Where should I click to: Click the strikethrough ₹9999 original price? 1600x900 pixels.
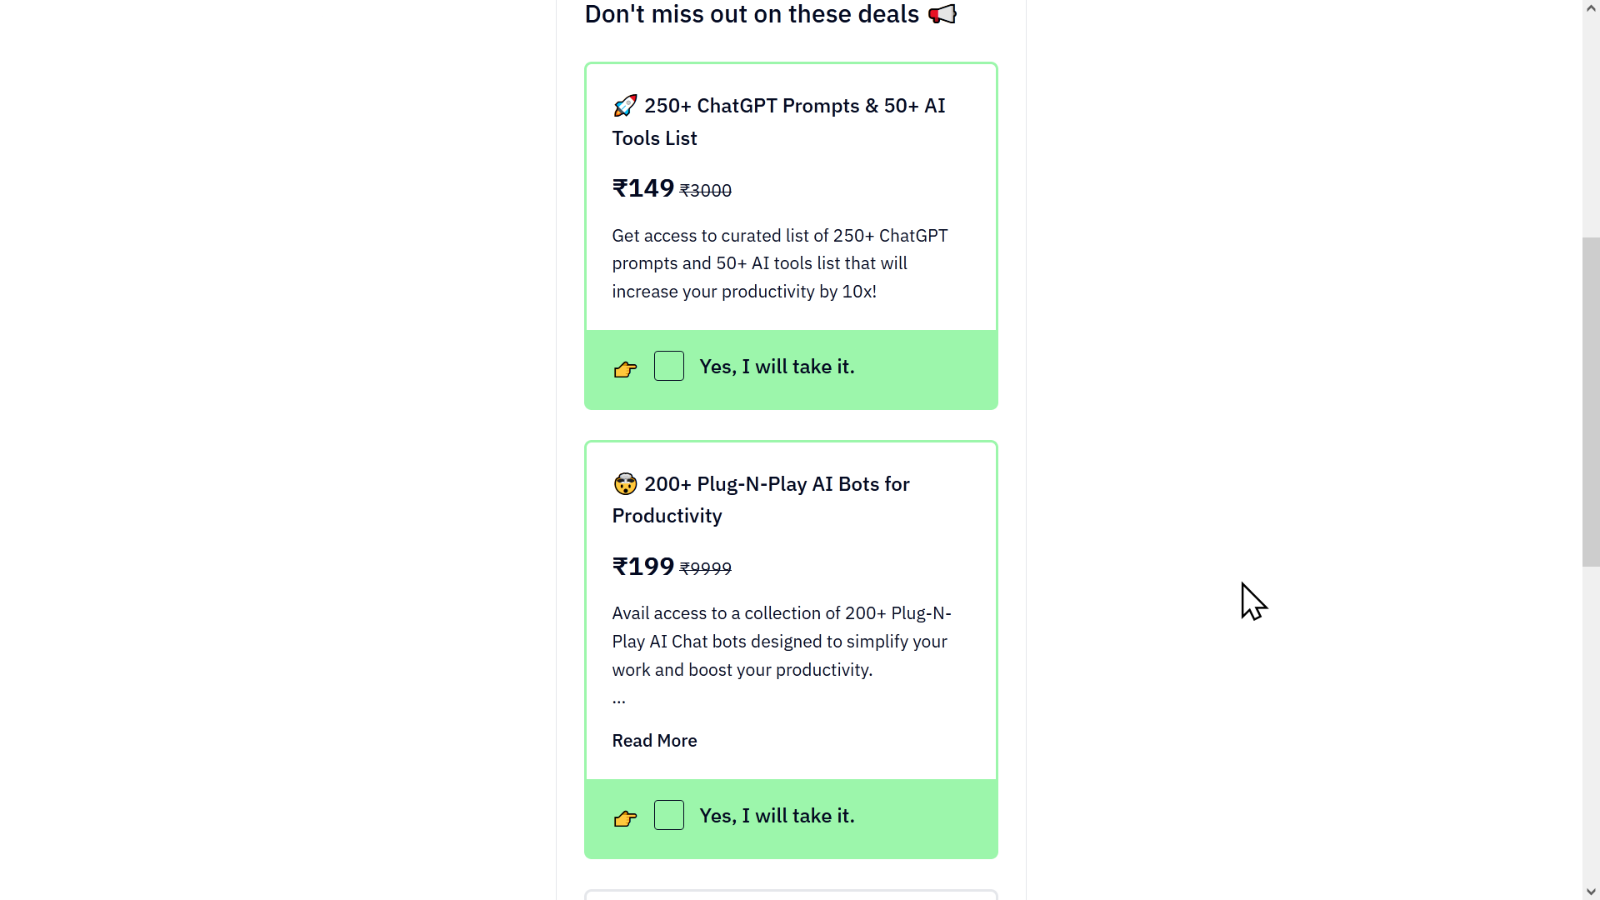click(x=706, y=568)
